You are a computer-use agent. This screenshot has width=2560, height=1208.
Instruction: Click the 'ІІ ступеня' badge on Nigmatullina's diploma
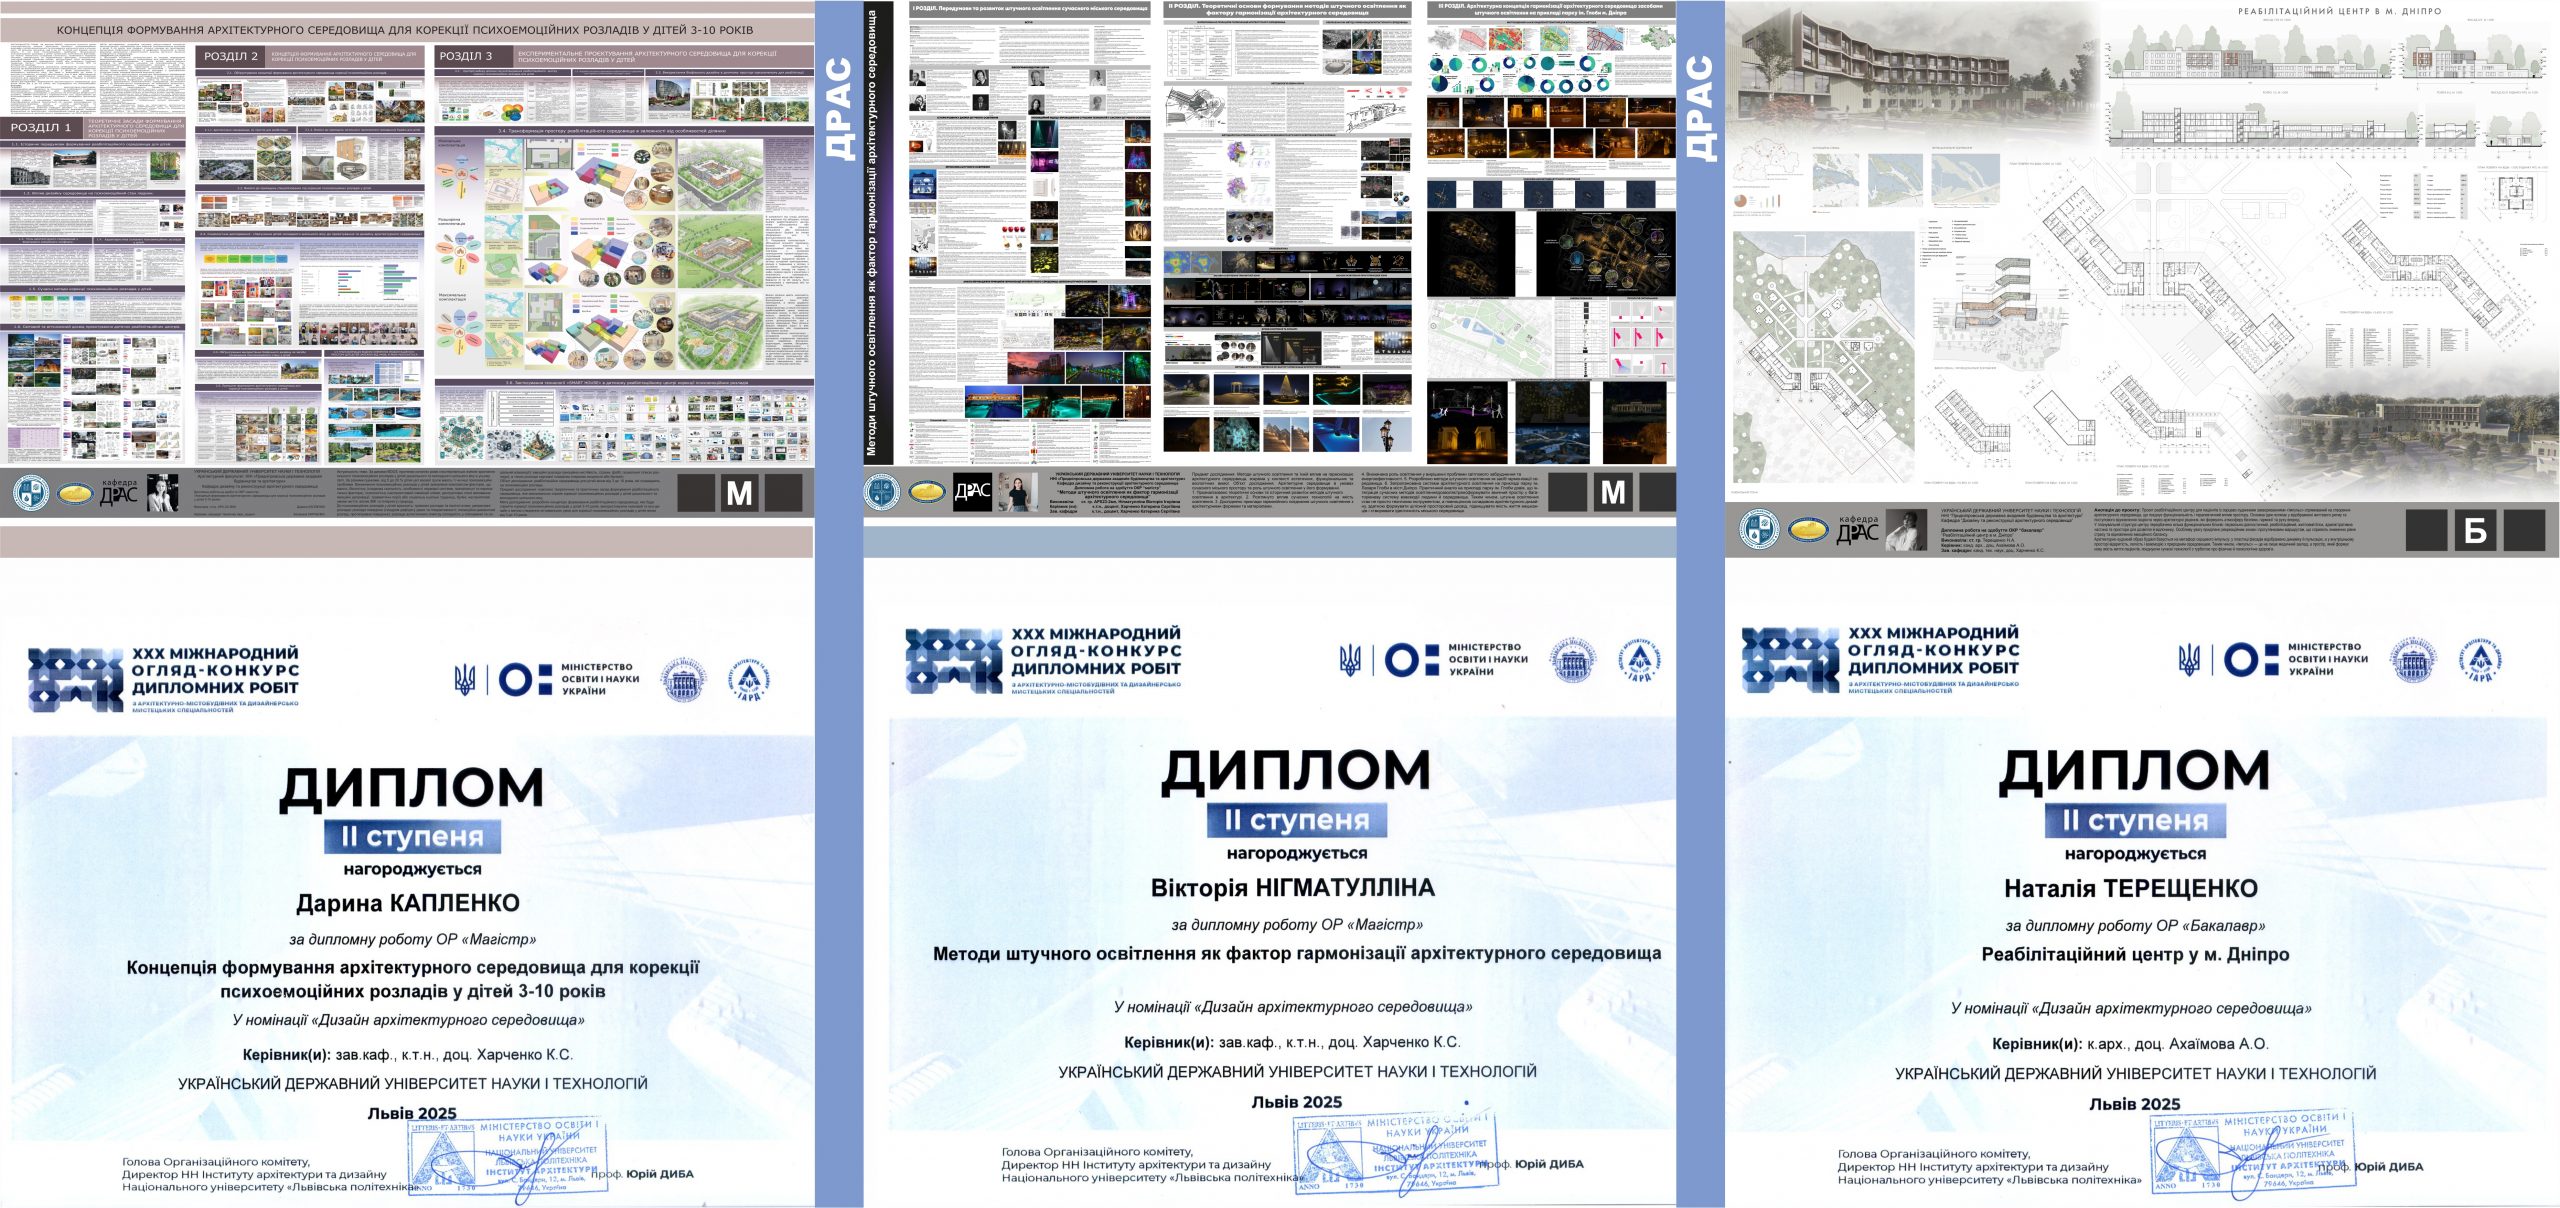click(x=1296, y=820)
